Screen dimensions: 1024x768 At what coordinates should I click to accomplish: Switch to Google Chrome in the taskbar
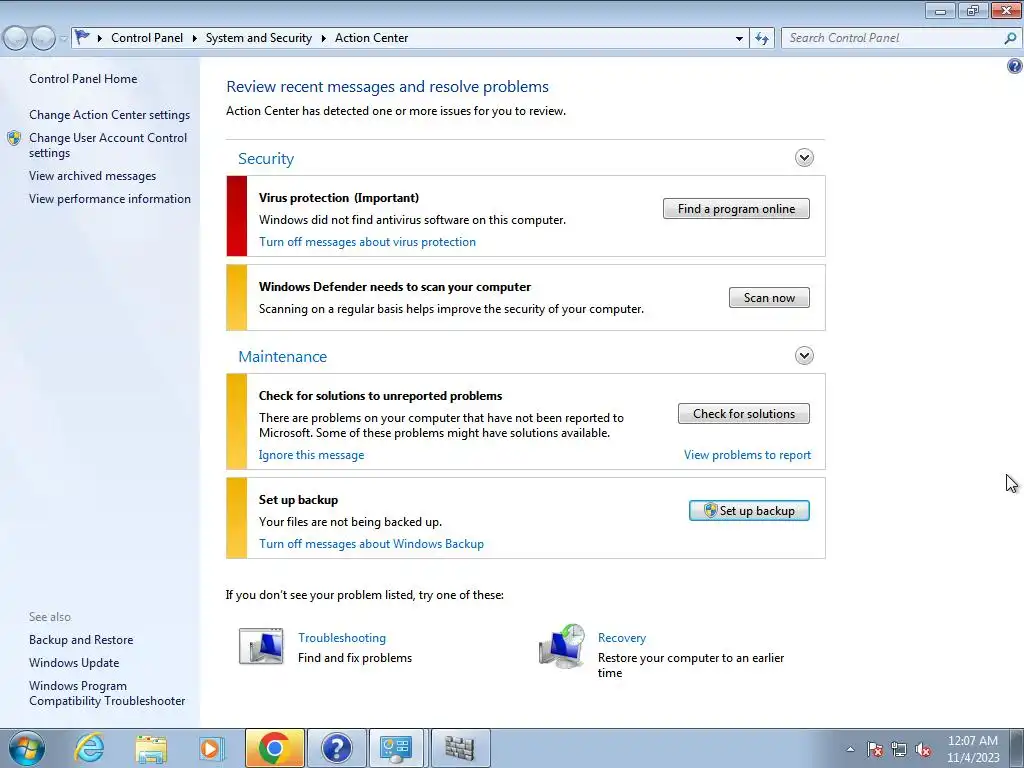click(x=274, y=748)
